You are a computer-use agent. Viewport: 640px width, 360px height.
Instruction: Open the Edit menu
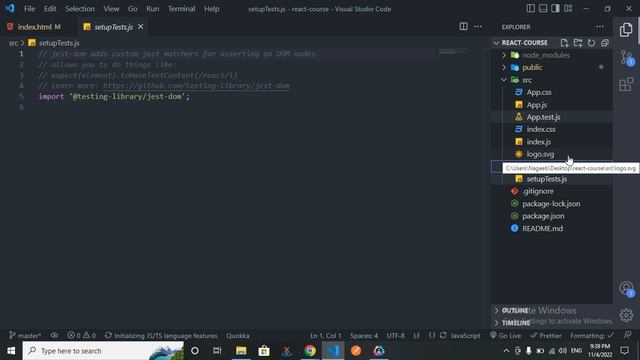(50, 9)
